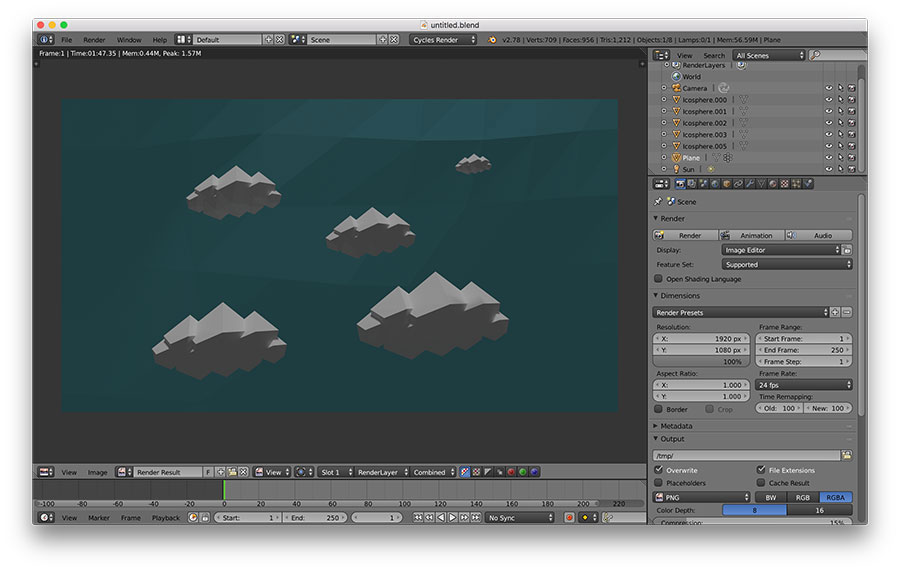900x571 pixels.
Task: Open the Render Presets dropdown
Action: click(x=741, y=312)
